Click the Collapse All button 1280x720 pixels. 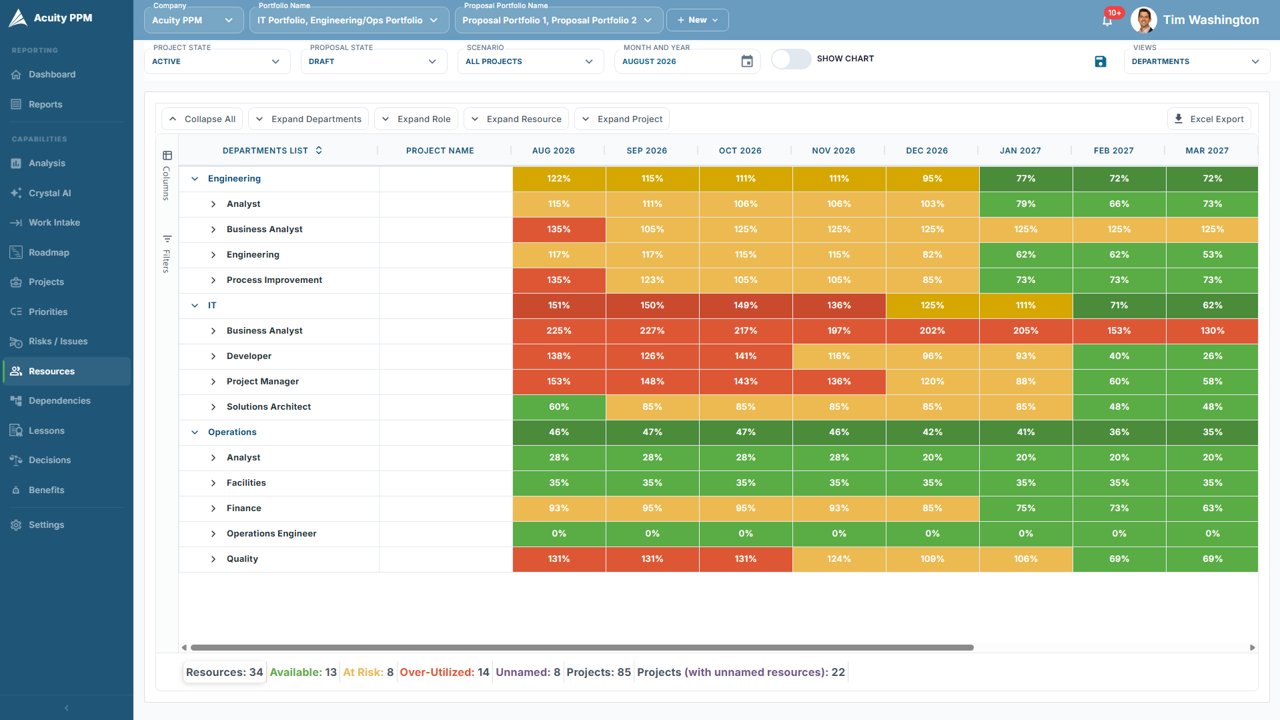(202, 119)
